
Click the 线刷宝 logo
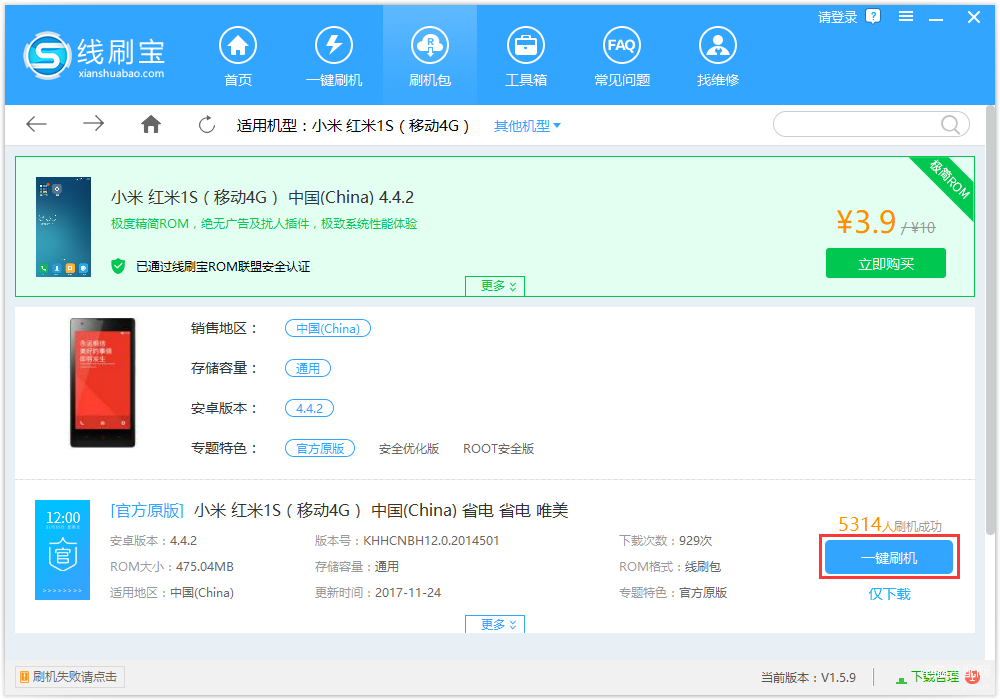(x=94, y=56)
